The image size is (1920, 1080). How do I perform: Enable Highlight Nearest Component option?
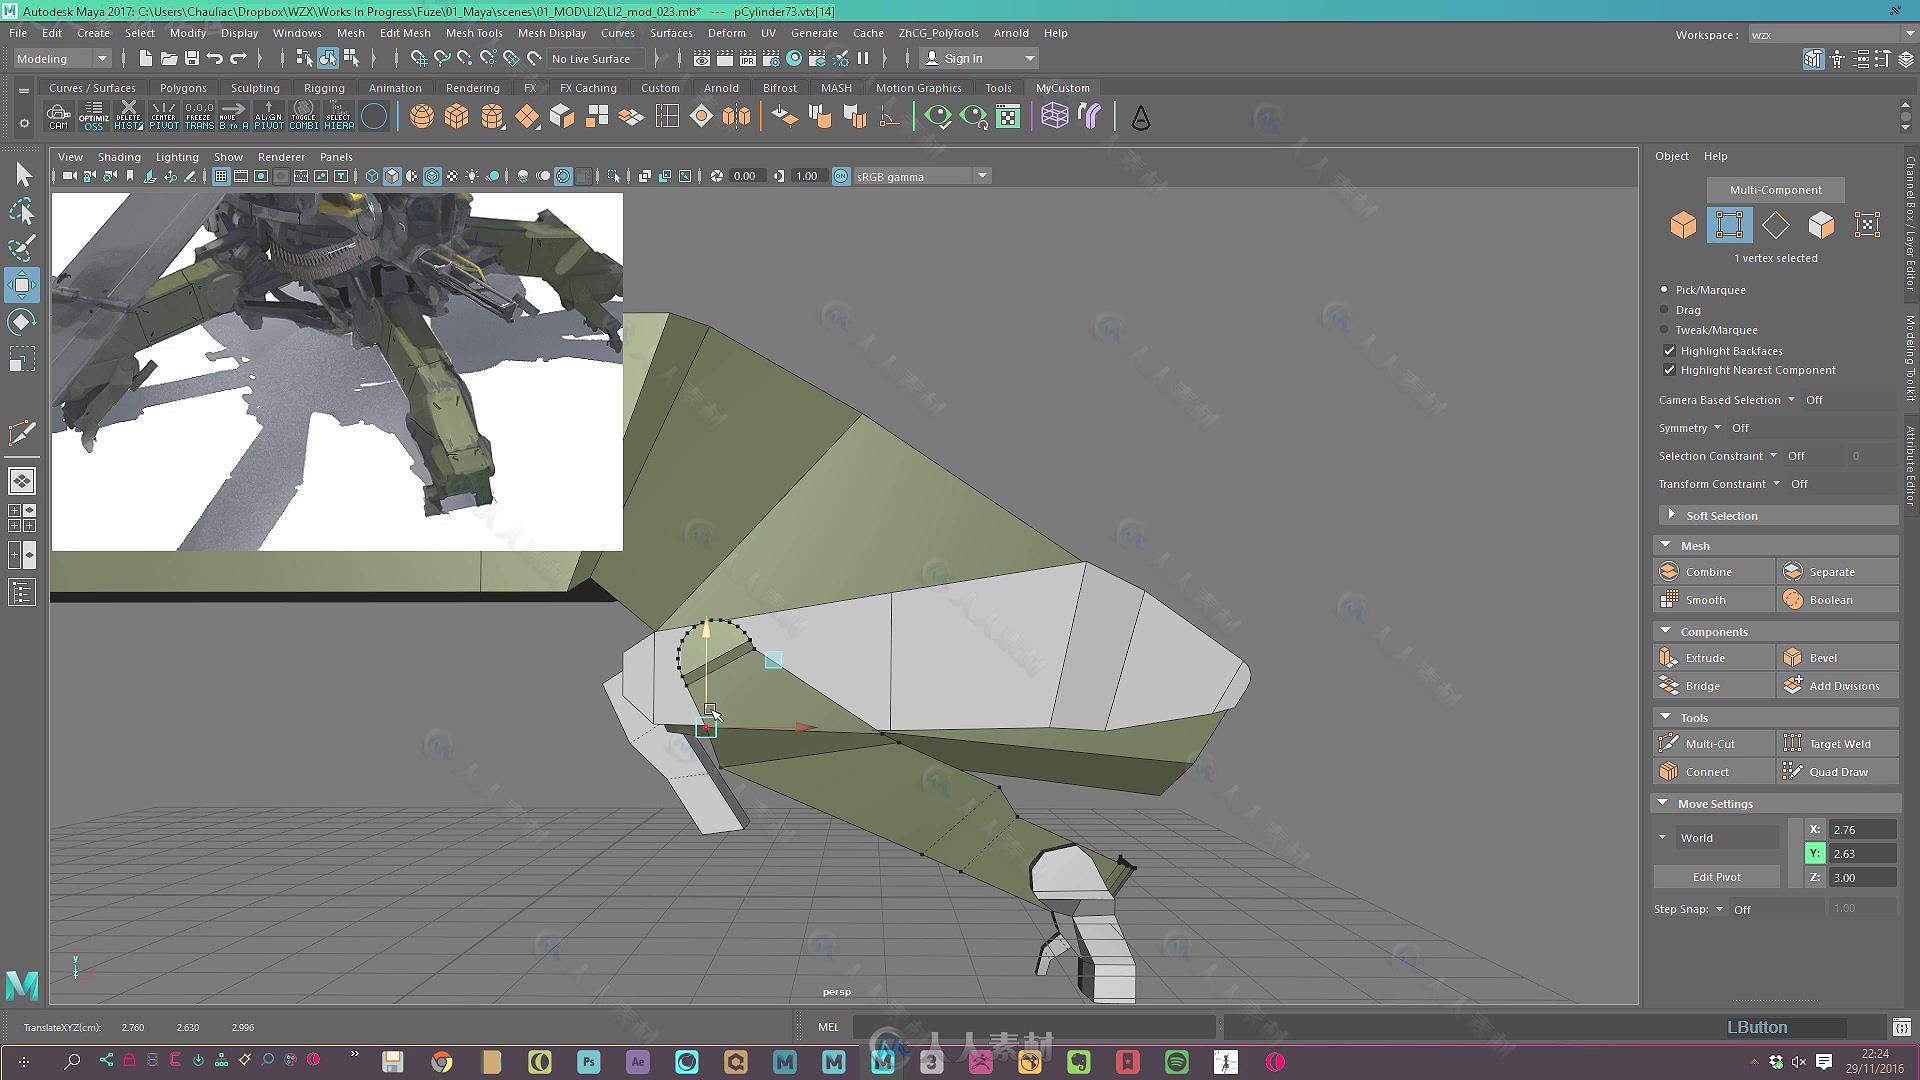tap(1668, 369)
